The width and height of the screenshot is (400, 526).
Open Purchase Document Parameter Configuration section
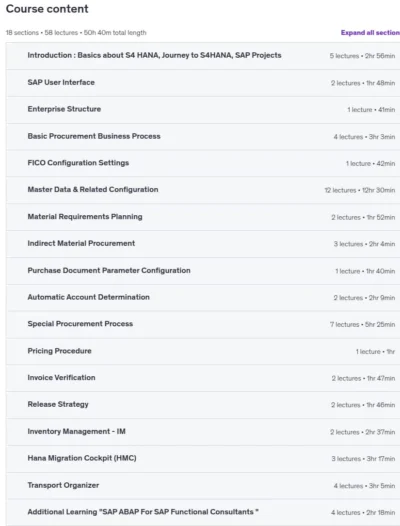203,271
